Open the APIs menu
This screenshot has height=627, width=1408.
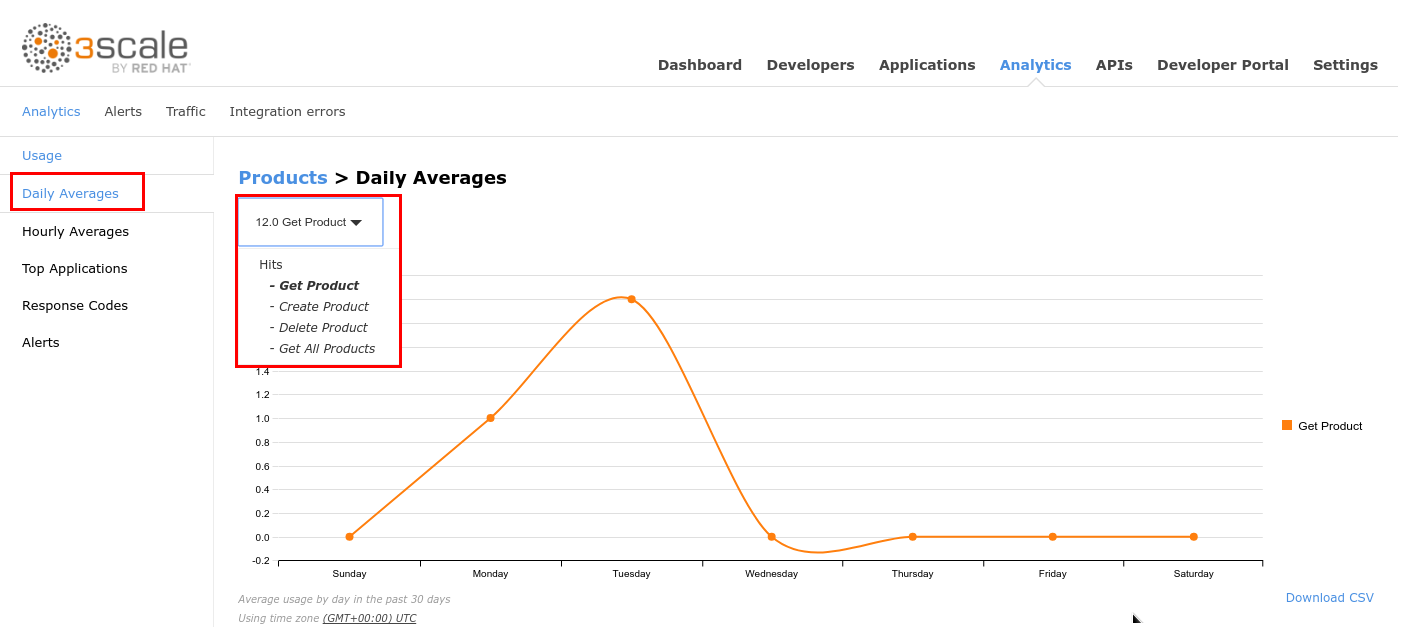(1113, 65)
